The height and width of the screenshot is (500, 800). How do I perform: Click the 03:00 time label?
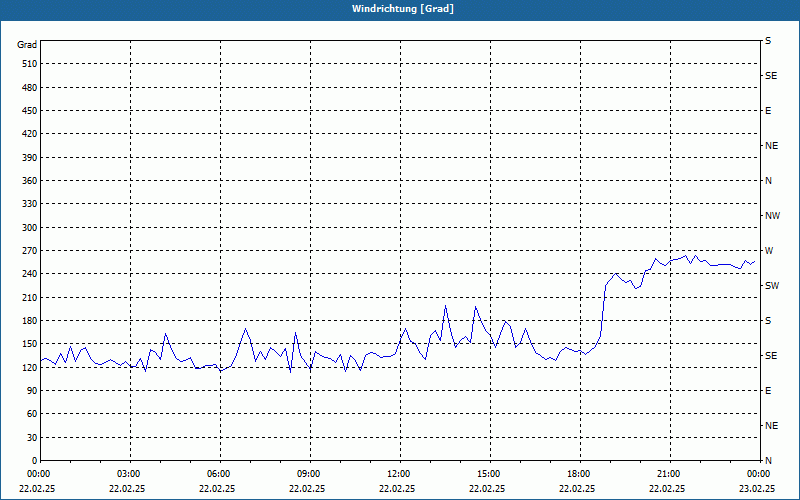(130, 474)
